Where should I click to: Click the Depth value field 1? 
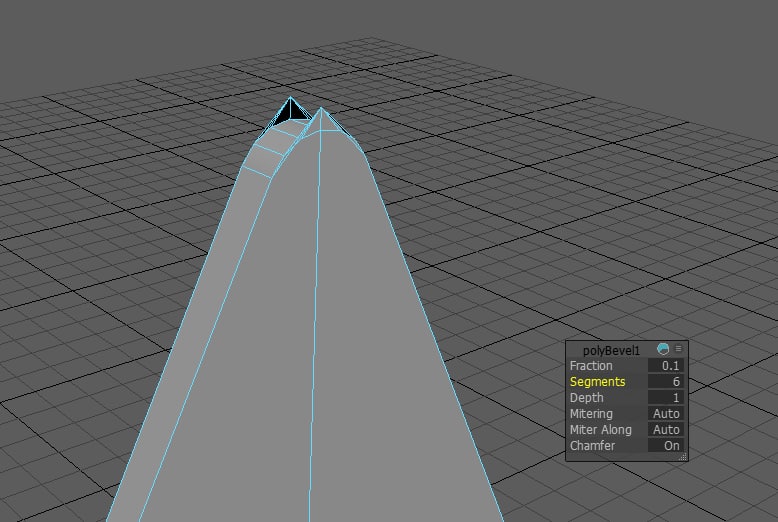pos(666,397)
